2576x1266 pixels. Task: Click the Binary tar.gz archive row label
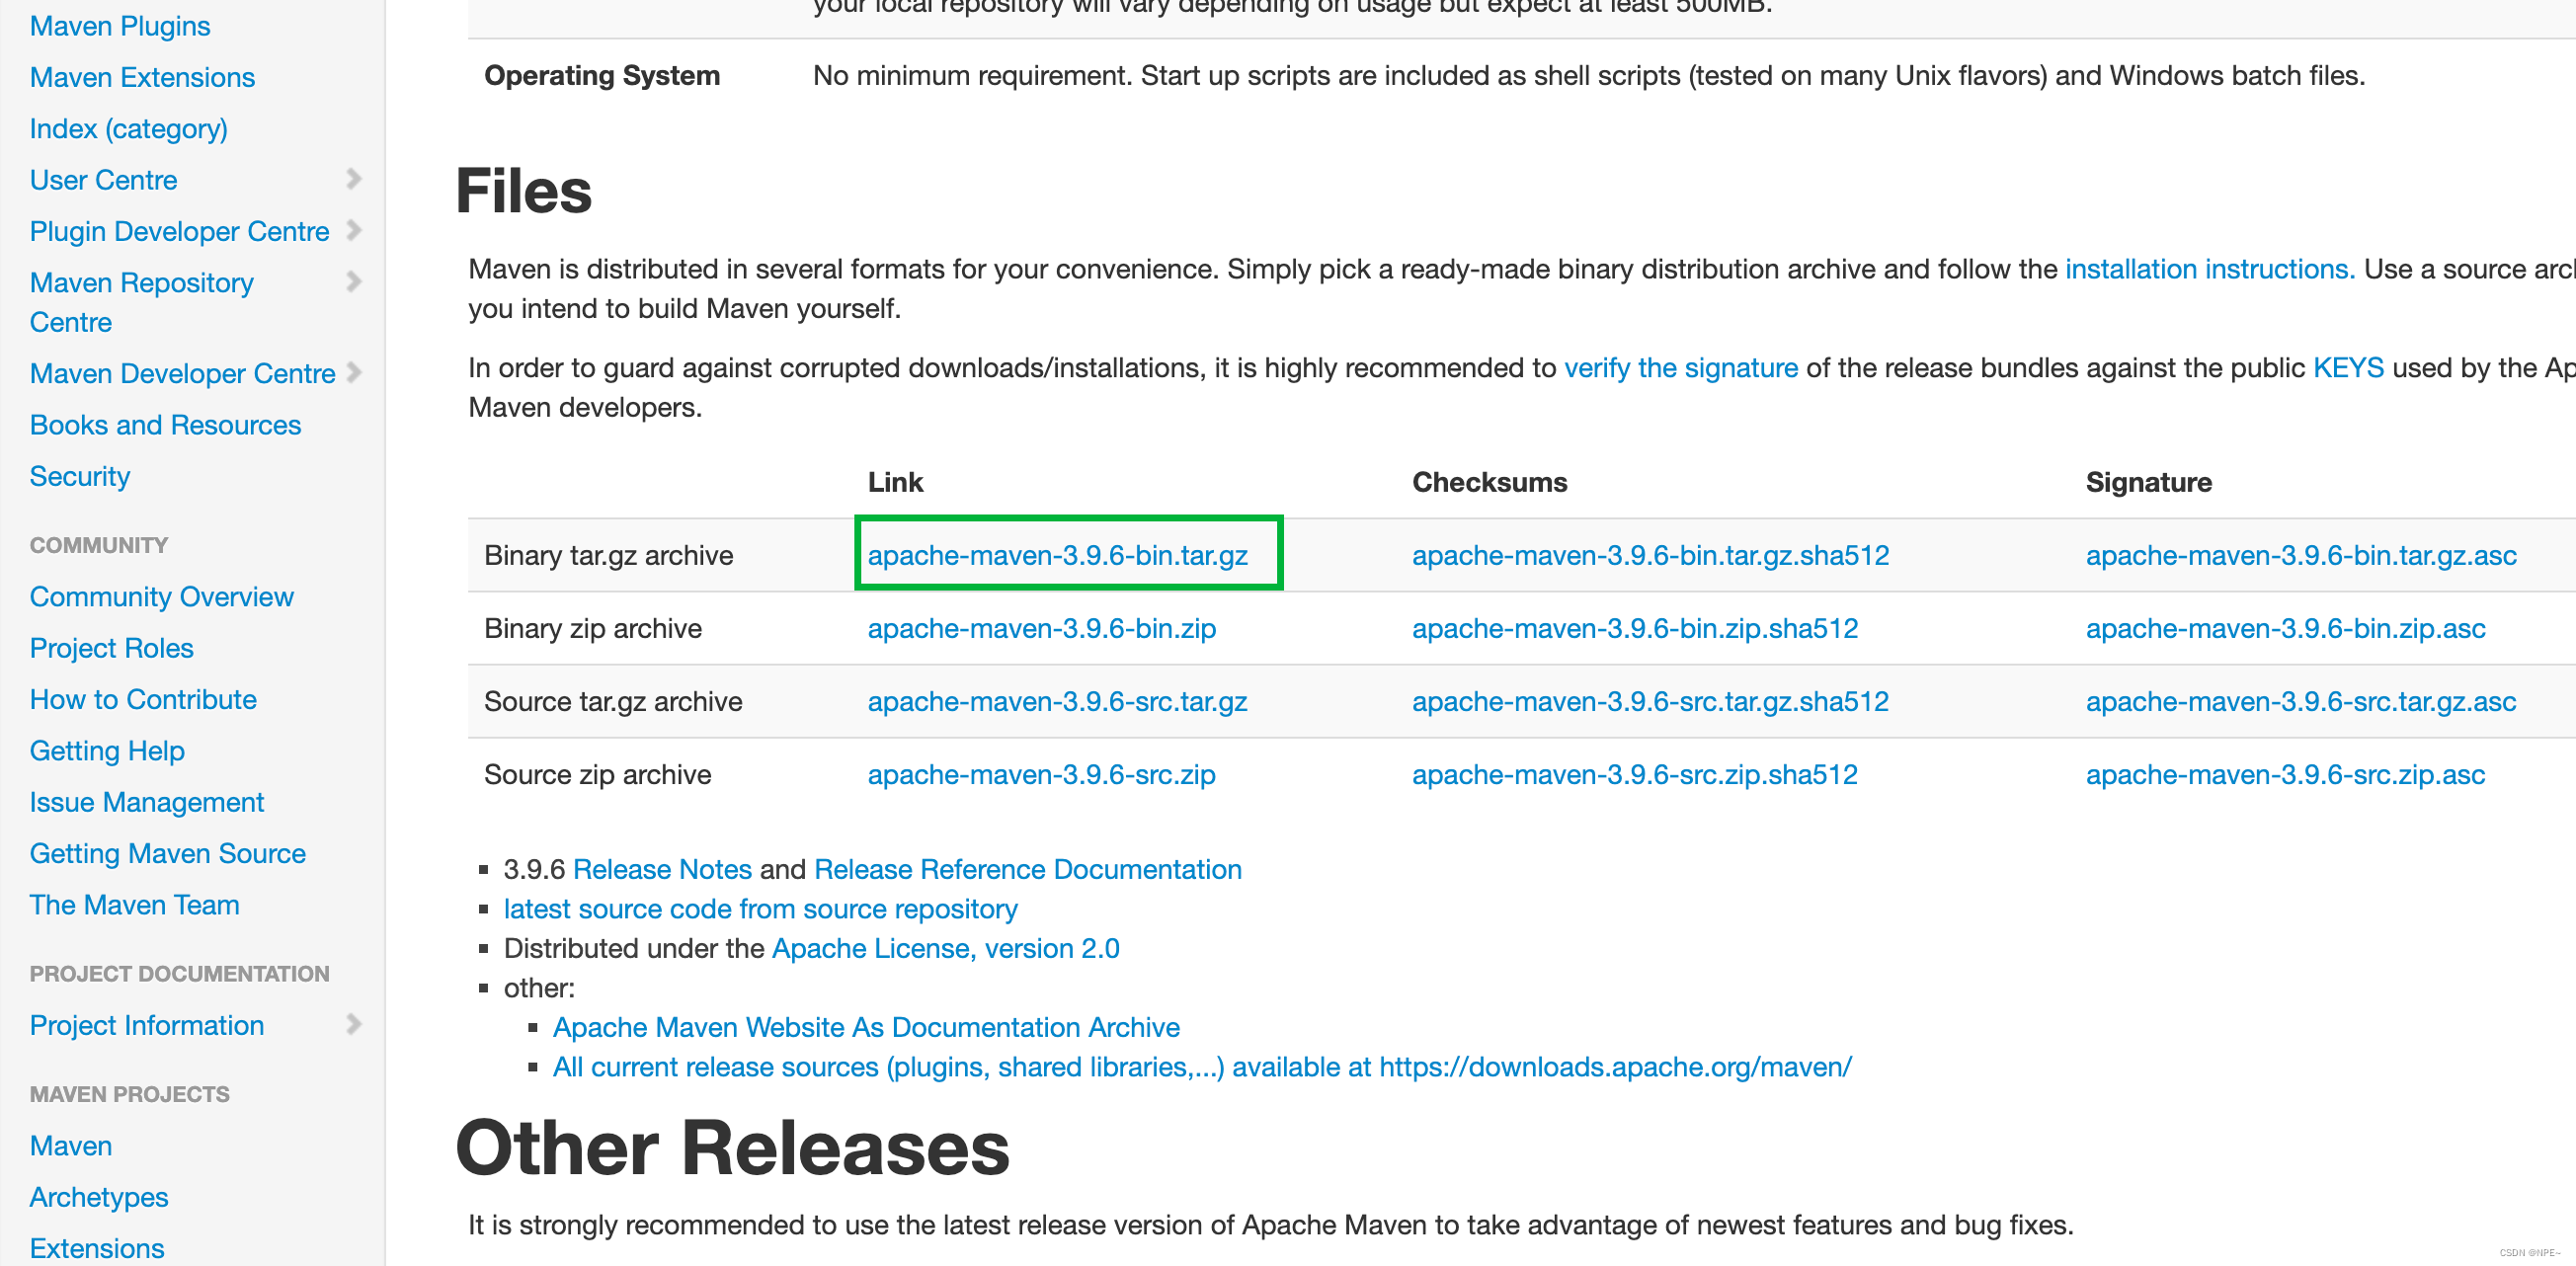tap(608, 555)
